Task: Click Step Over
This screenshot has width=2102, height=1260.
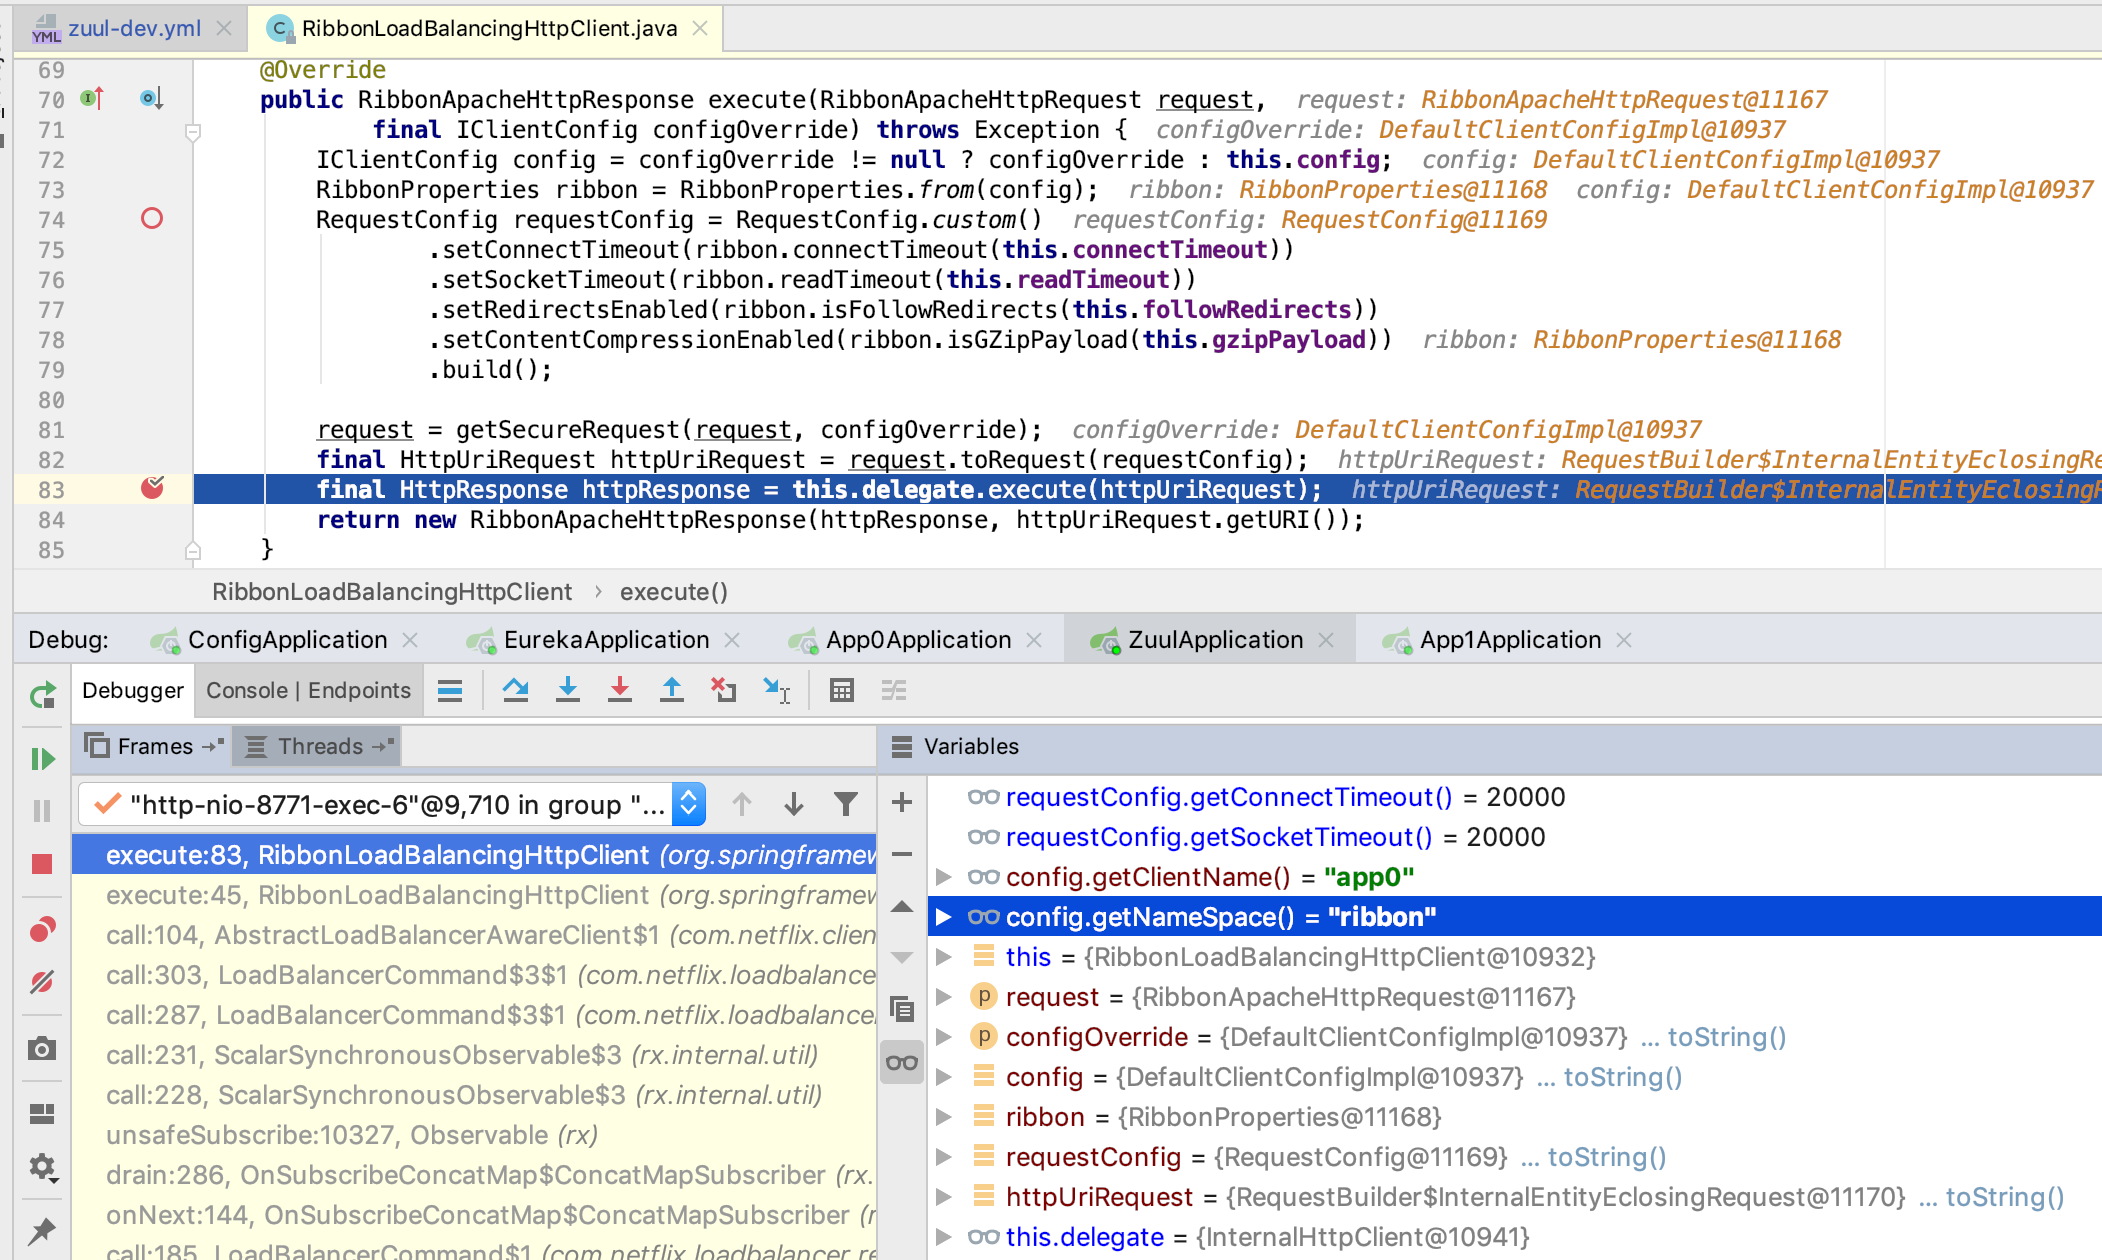Action: (x=516, y=690)
